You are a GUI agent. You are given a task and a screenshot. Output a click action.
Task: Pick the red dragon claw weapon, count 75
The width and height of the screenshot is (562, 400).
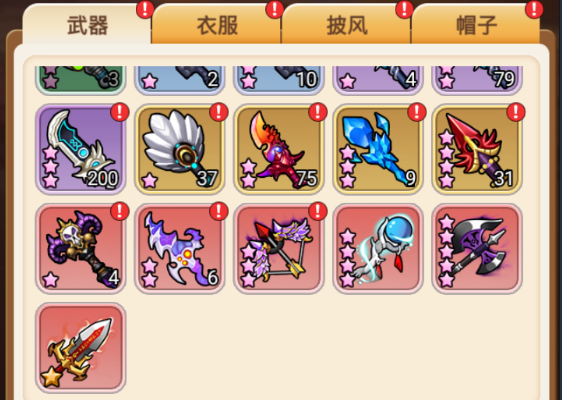279,149
